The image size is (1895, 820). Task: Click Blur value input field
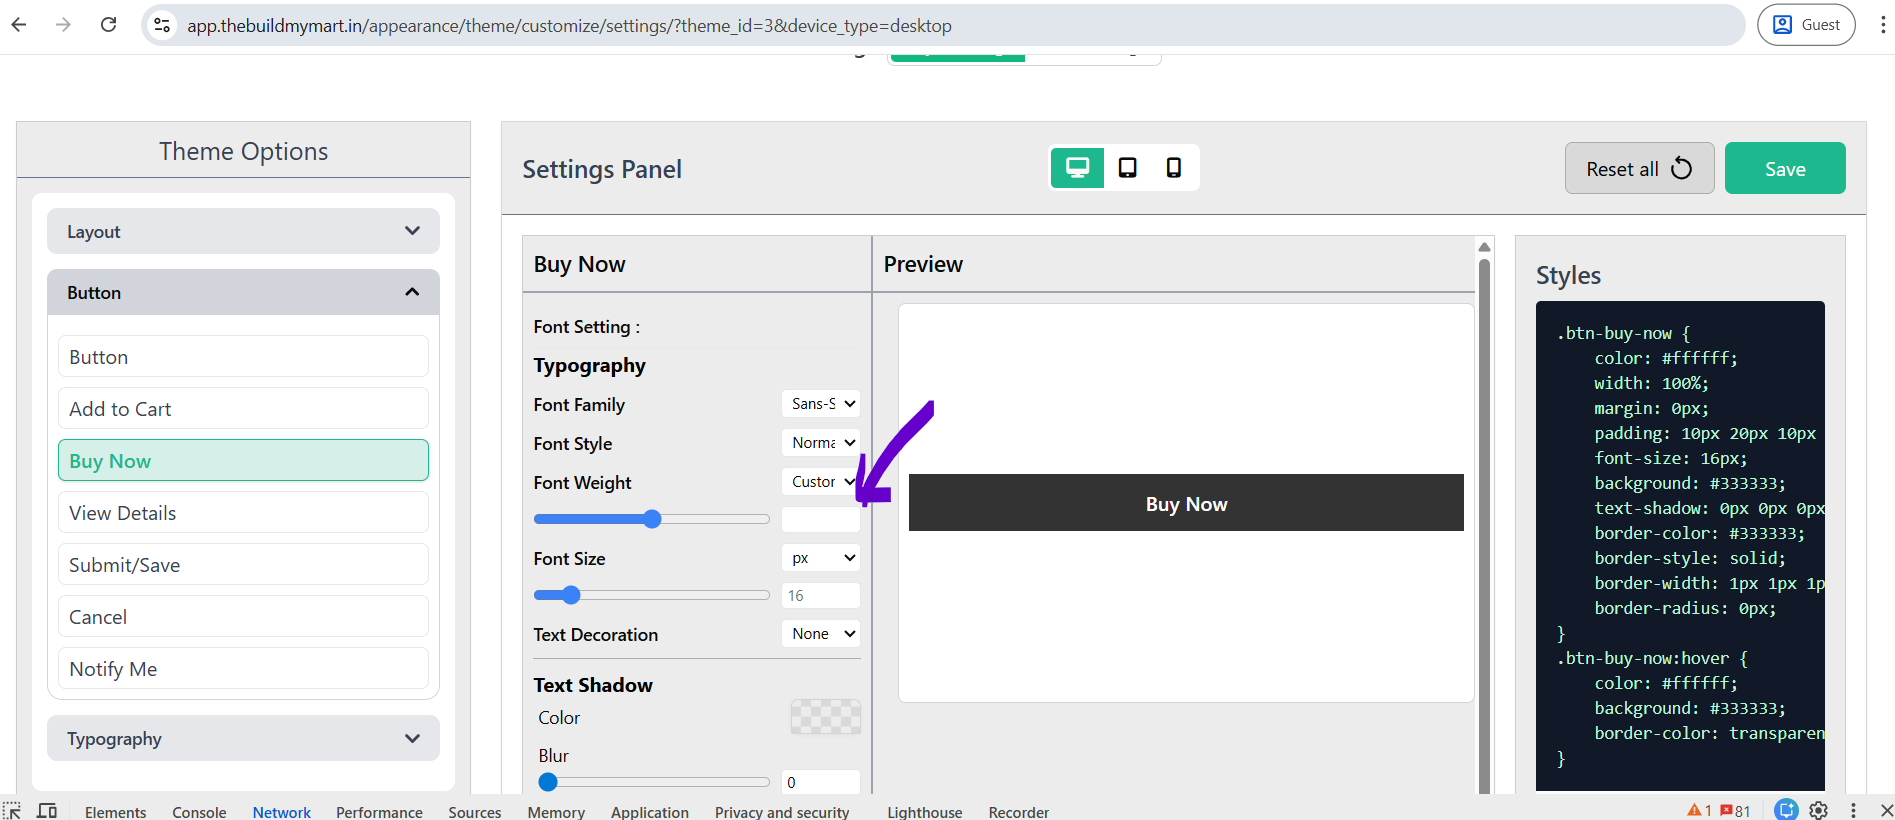click(x=821, y=782)
